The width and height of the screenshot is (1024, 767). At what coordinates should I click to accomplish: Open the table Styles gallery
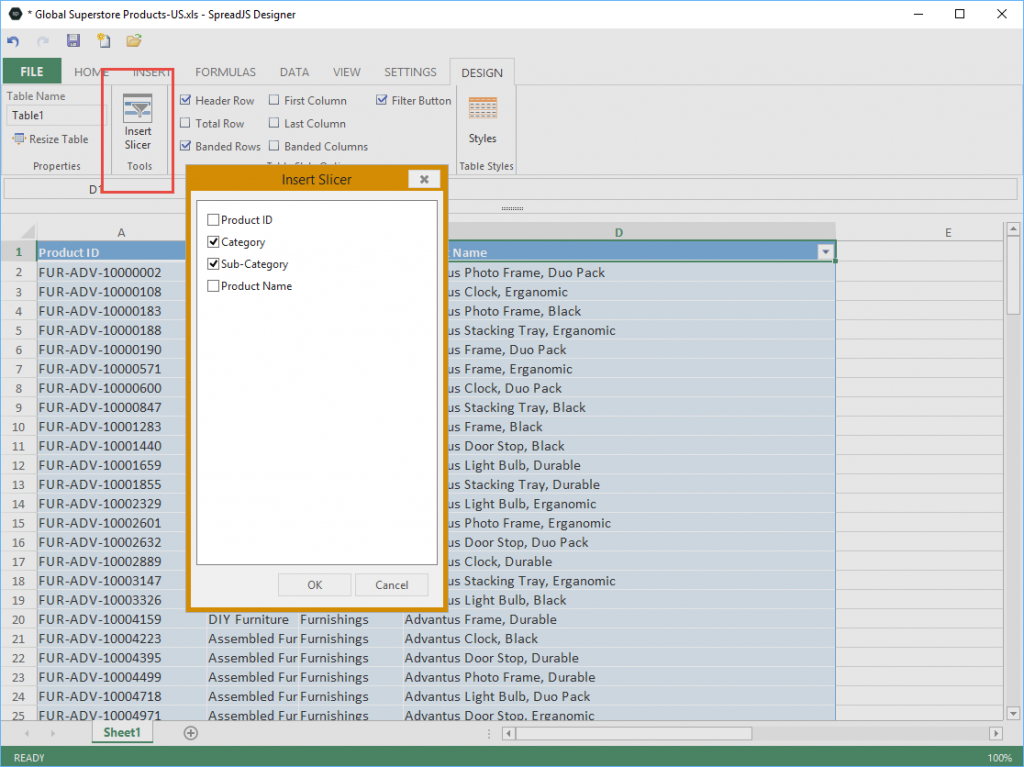tap(483, 120)
